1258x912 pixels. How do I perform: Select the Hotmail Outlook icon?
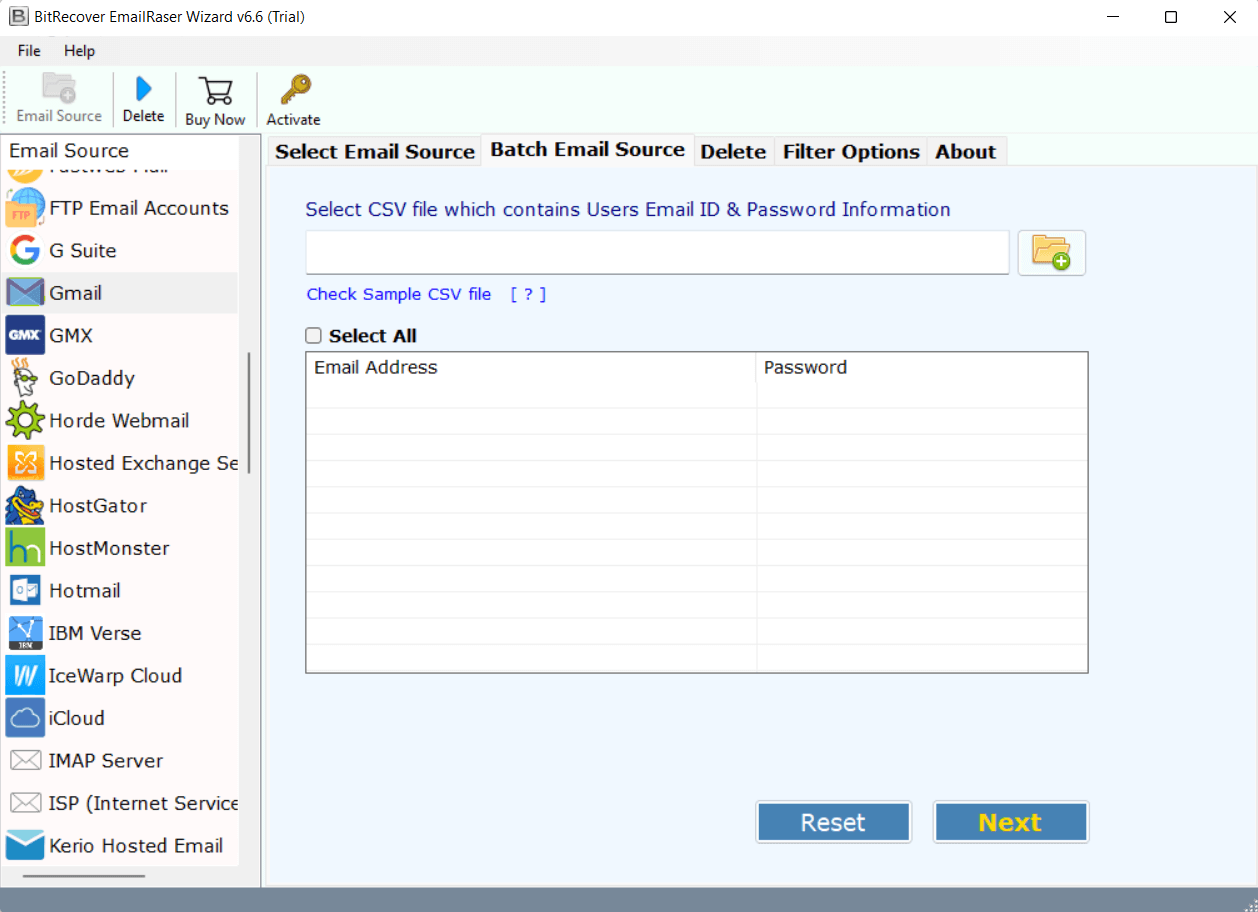tap(25, 590)
